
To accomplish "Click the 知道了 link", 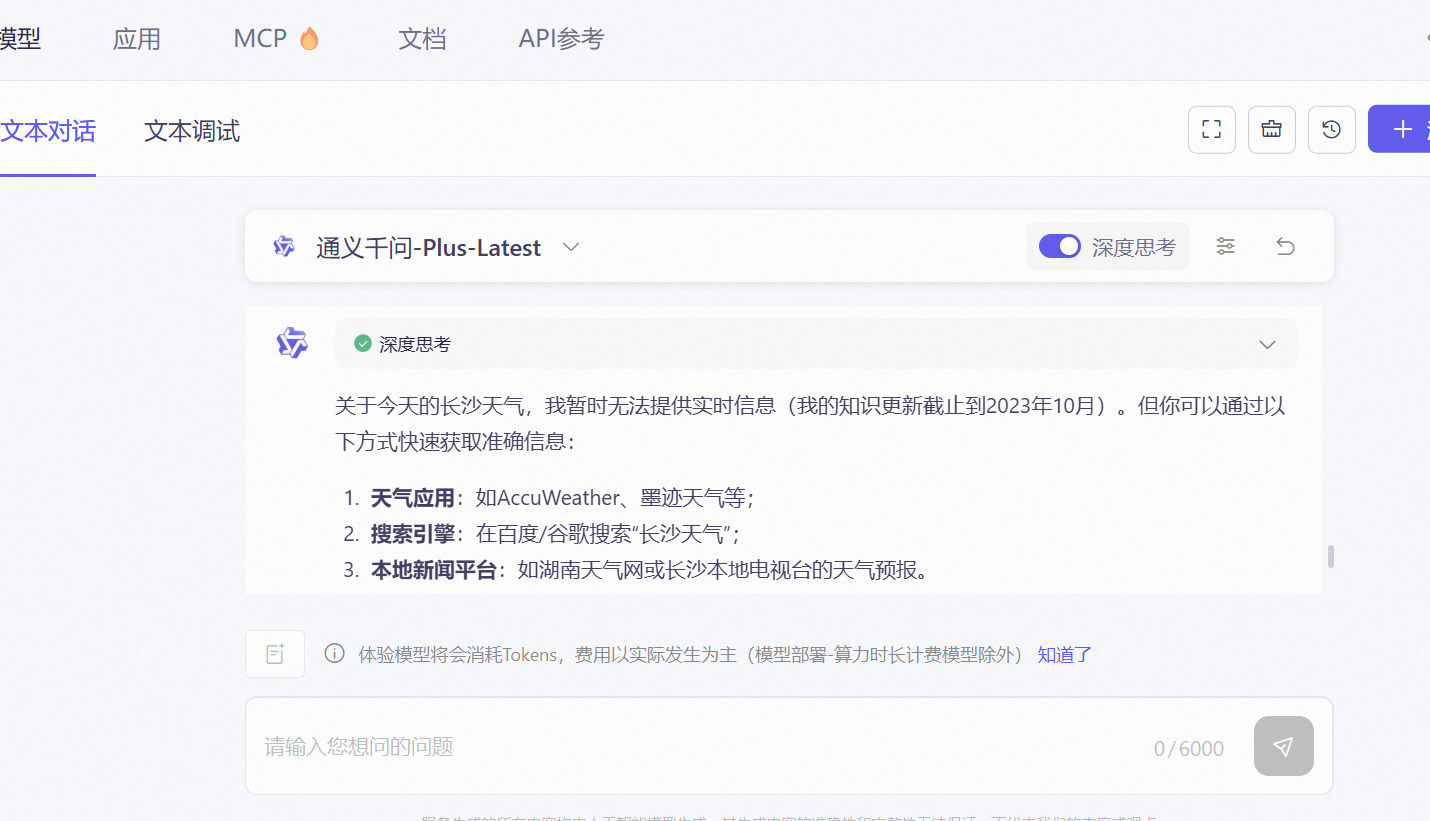I will 1064,655.
